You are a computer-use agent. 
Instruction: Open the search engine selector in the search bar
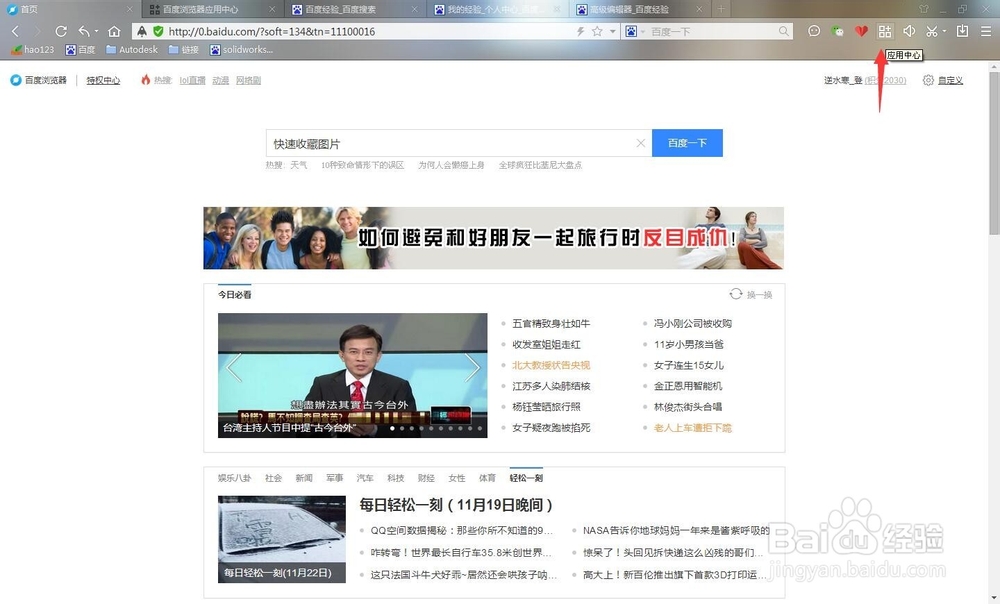pos(632,31)
